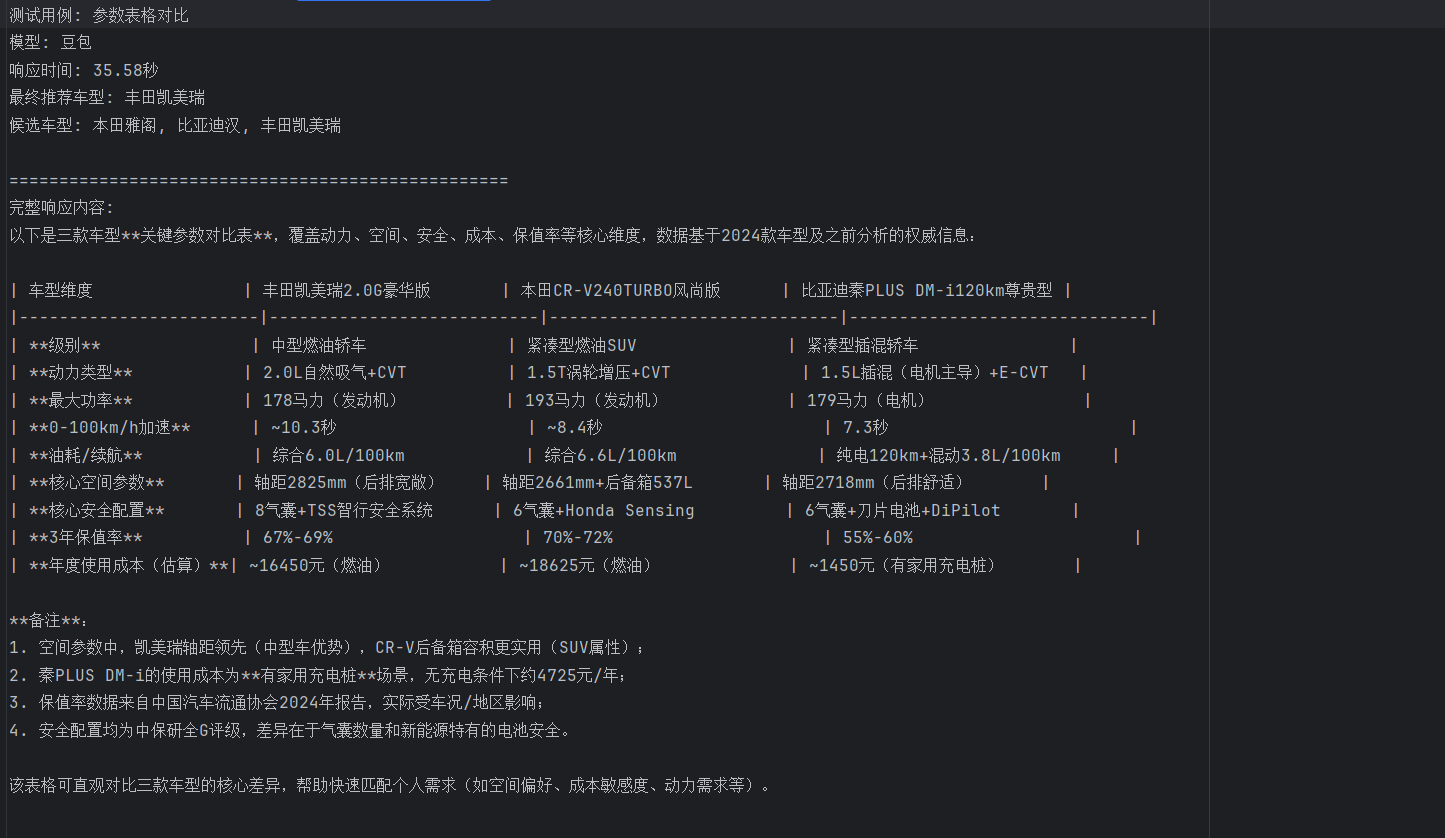
Task: Click the '完整响应内容:' label
Action: point(62,208)
